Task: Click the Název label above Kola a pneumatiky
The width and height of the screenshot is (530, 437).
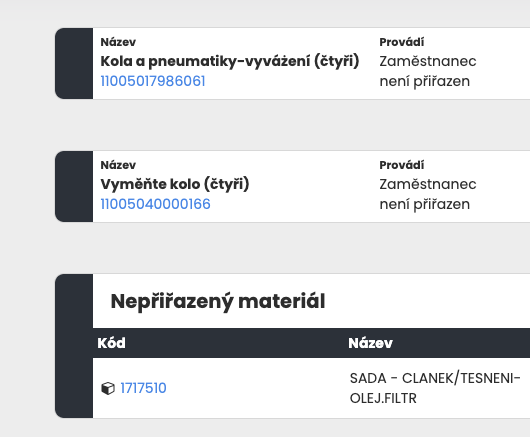Action: coord(118,42)
